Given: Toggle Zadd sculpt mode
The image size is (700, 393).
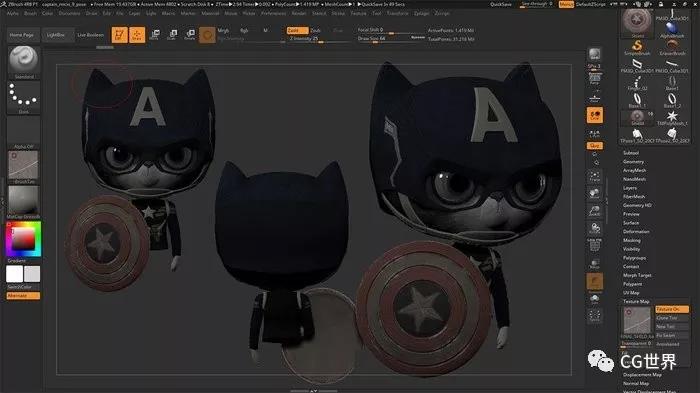Looking at the screenshot, I should pyautogui.click(x=297, y=30).
